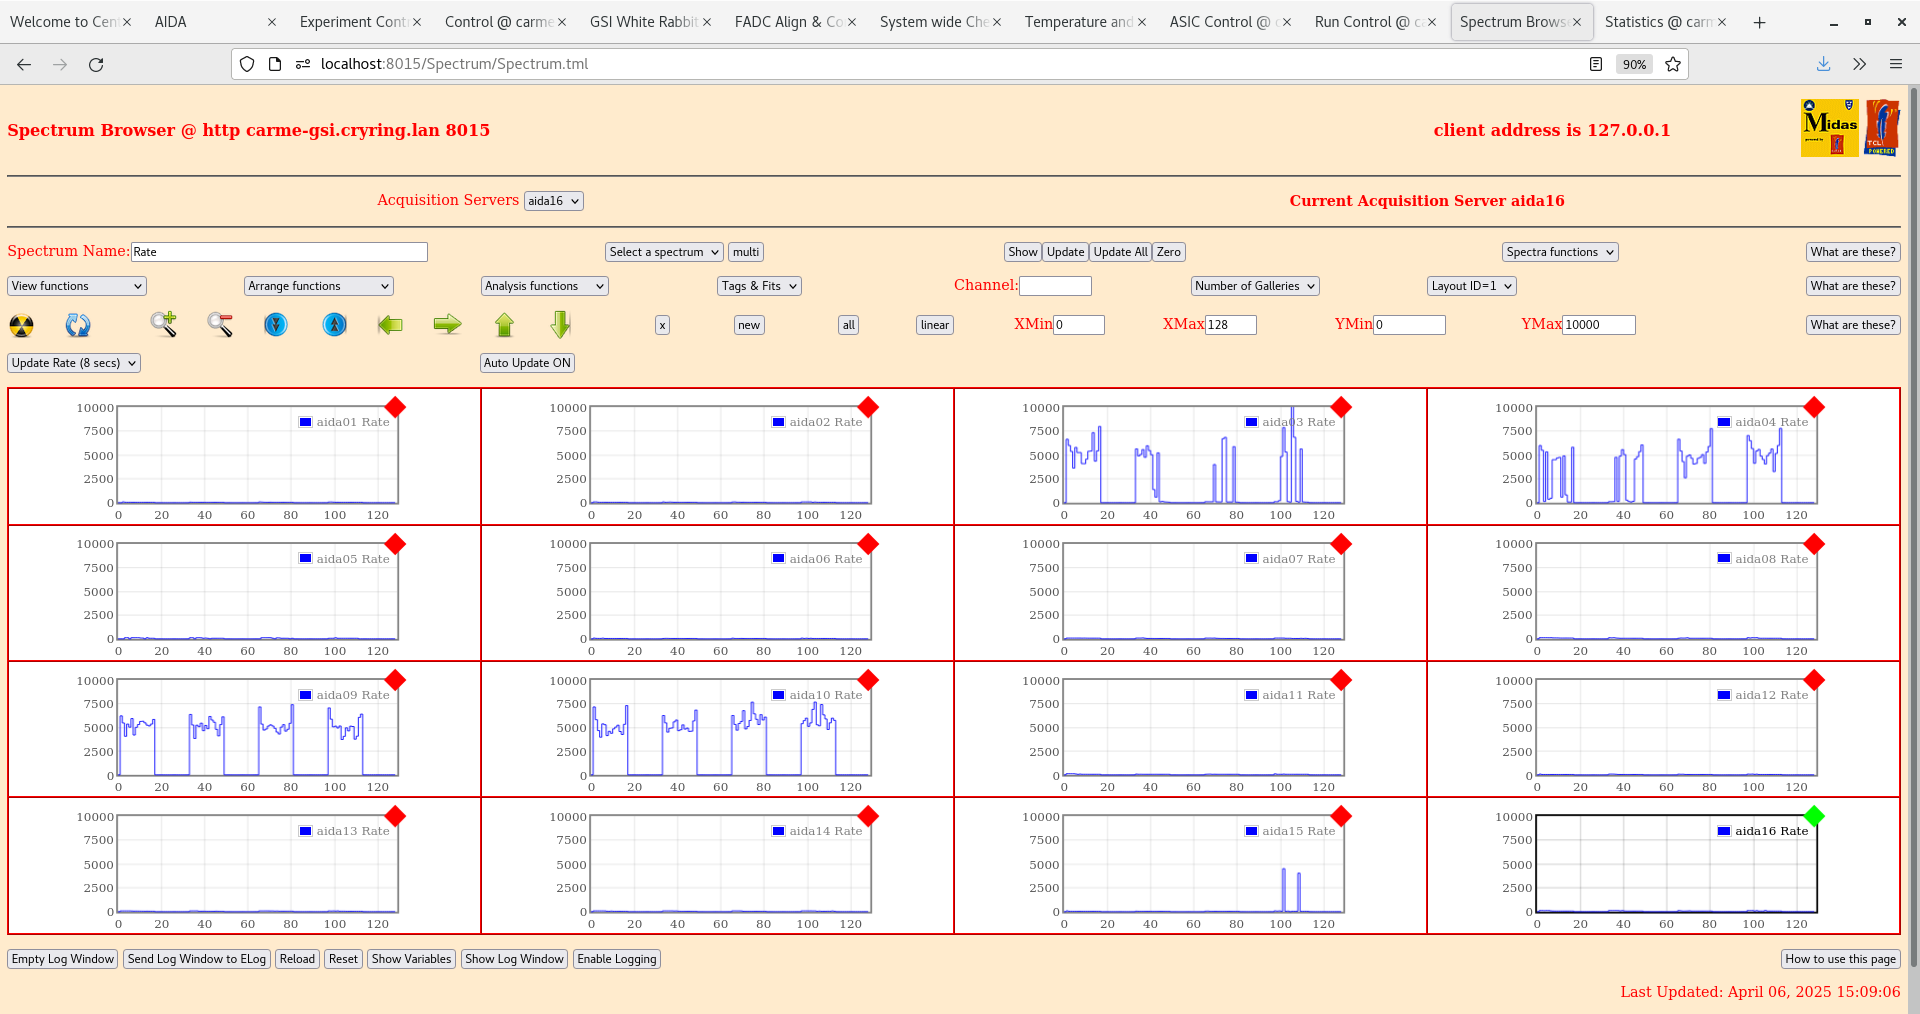Click the radioactive nuke icon

pos(21,325)
